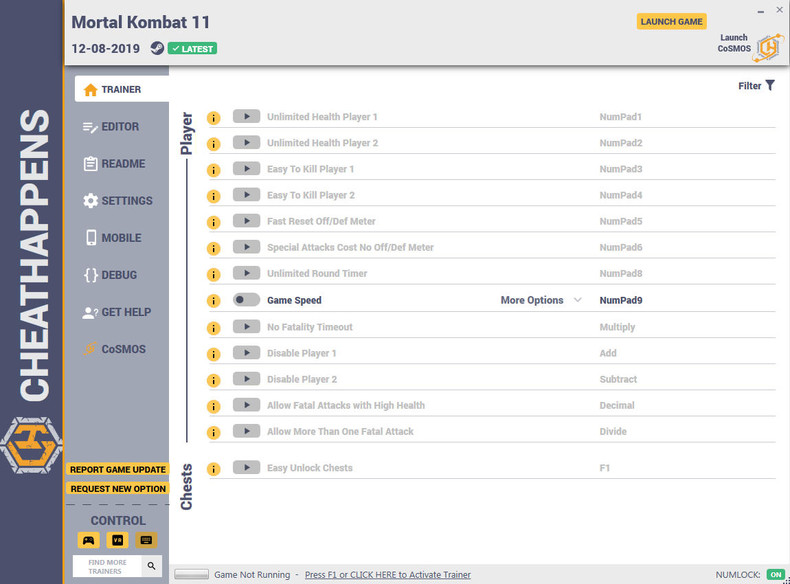The image size is (790, 584).
Task: Click the Steam platform icon
Action: tap(157, 48)
